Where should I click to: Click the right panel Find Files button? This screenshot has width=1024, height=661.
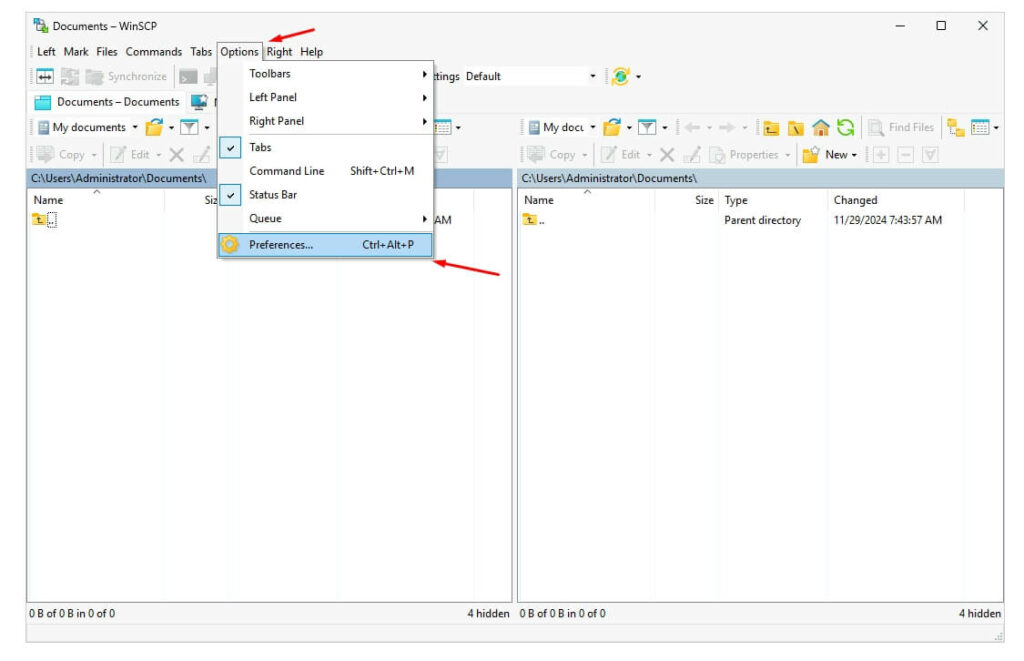[x=901, y=127]
